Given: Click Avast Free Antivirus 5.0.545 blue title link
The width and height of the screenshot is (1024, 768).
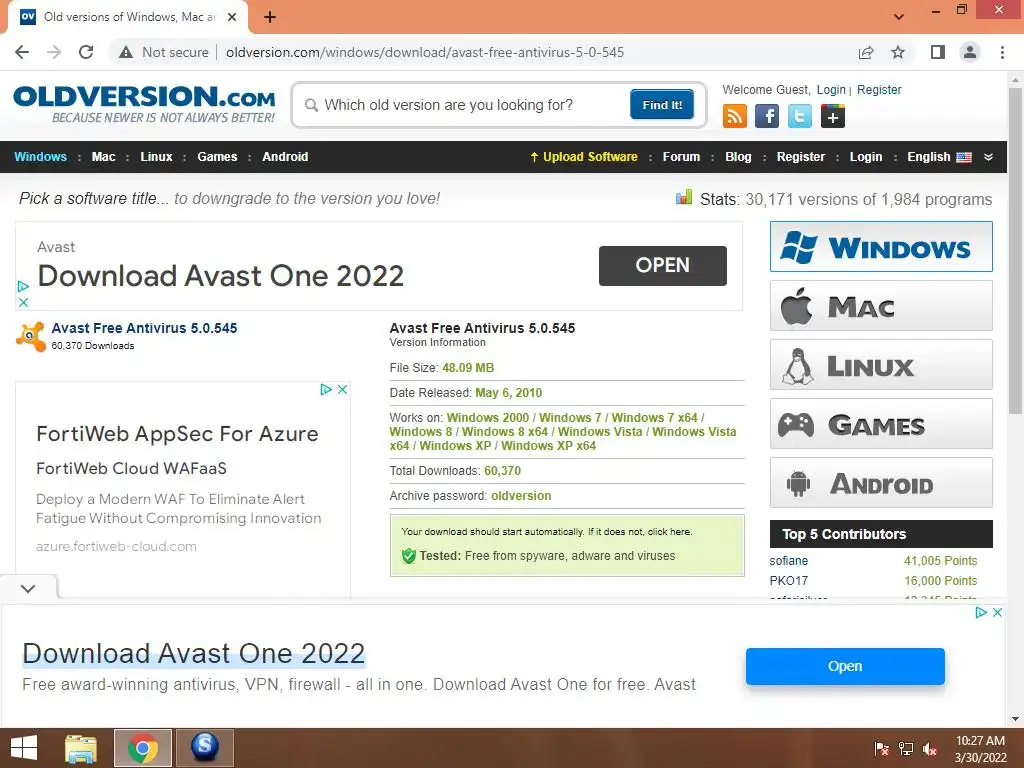Looking at the screenshot, I should pyautogui.click(x=144, y=328).
